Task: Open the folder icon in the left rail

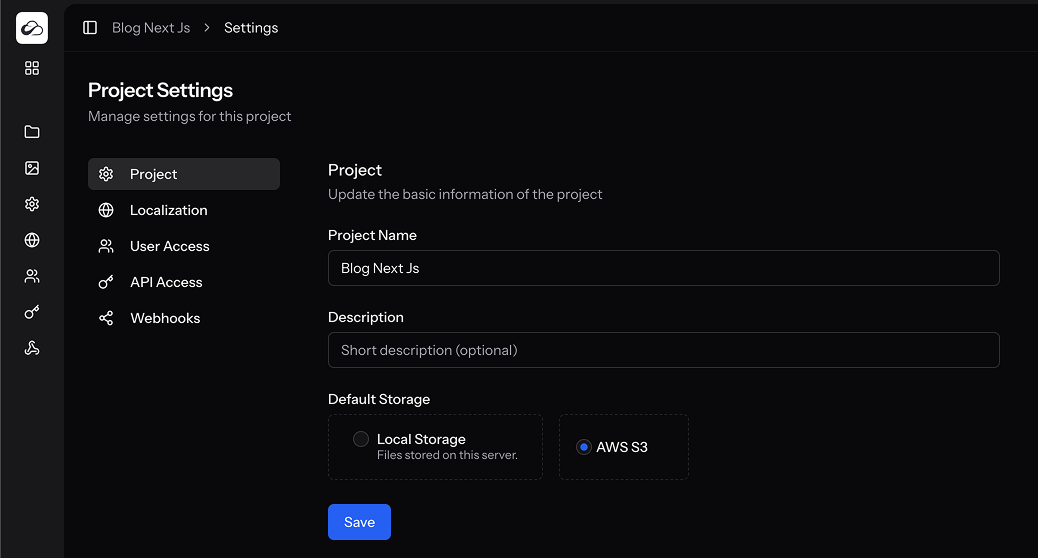Action: (32, 132)
